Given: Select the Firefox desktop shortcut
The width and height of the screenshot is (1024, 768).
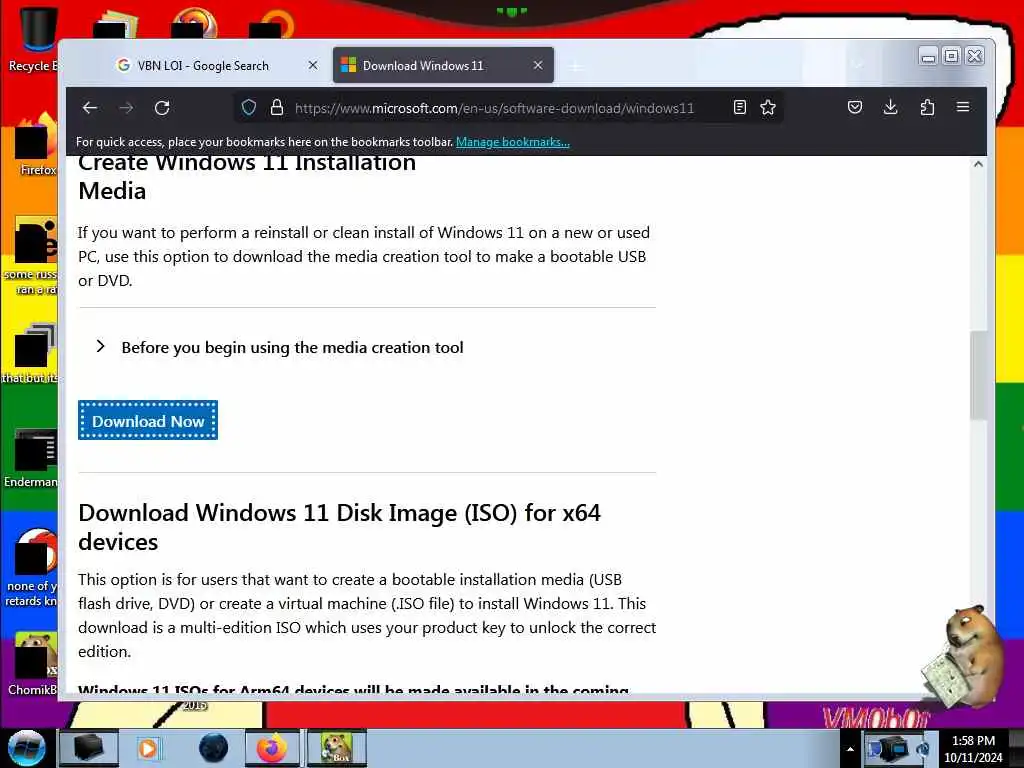Looking at the screenshot, I should pyautogui.click(x=36, y=145).
